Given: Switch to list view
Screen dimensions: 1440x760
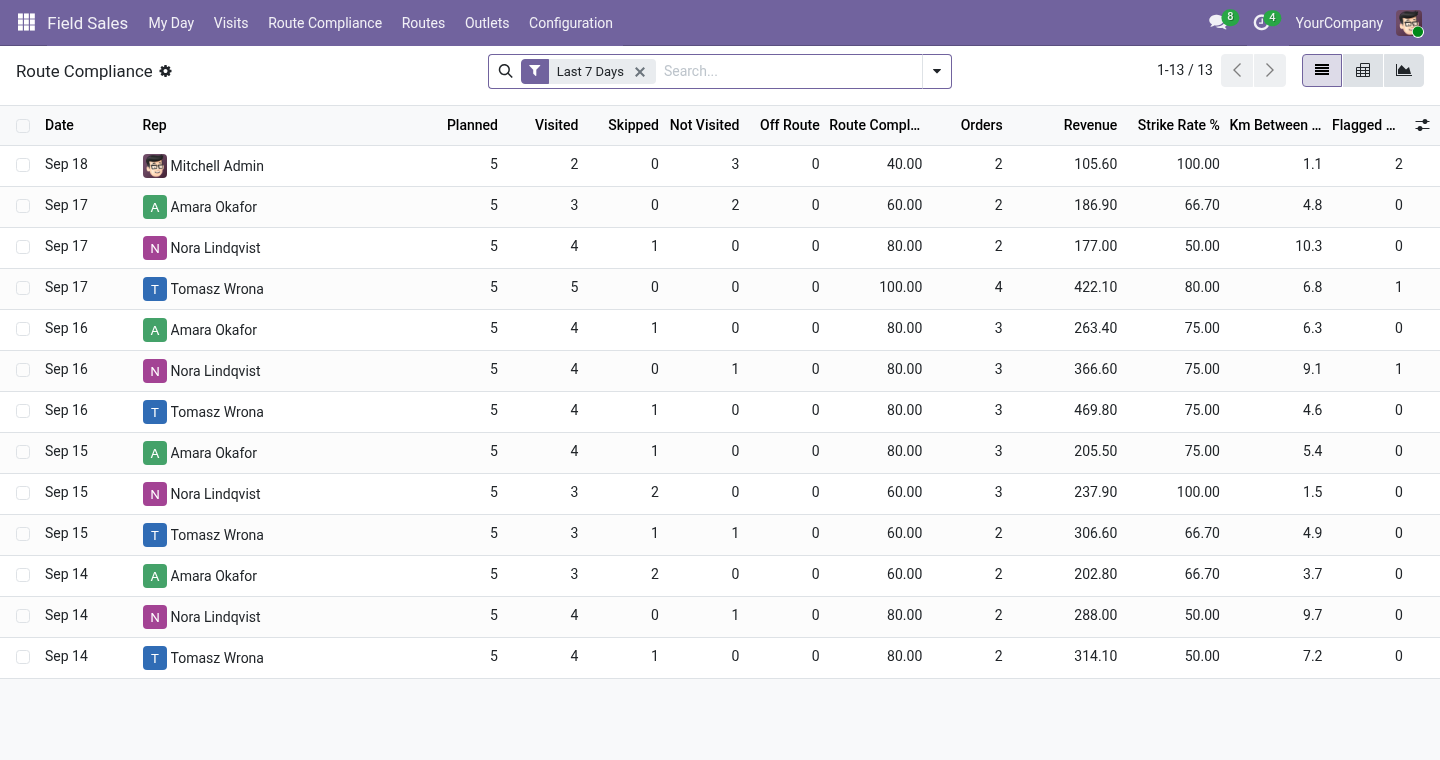Looking at the screenshot, I should tap(1322, 70).
